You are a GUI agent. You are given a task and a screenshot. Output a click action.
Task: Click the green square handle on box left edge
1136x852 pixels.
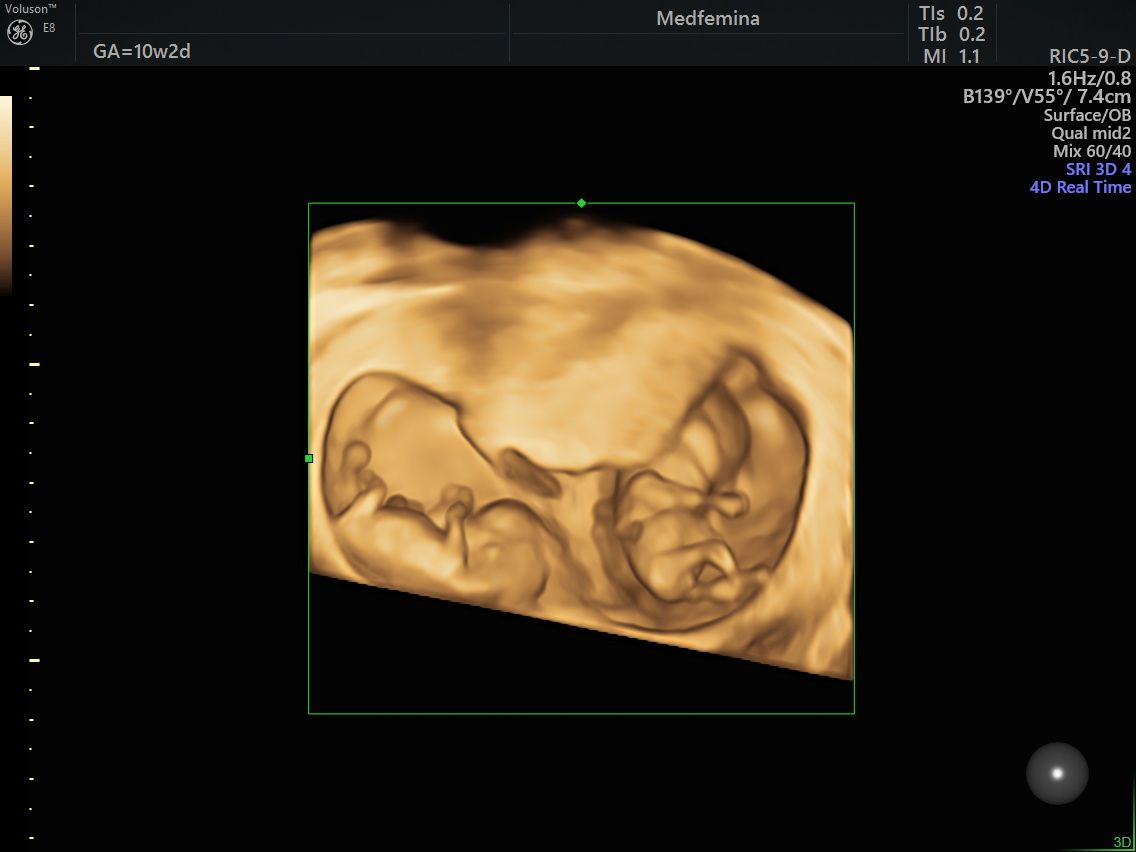click(x=309, y=458)
